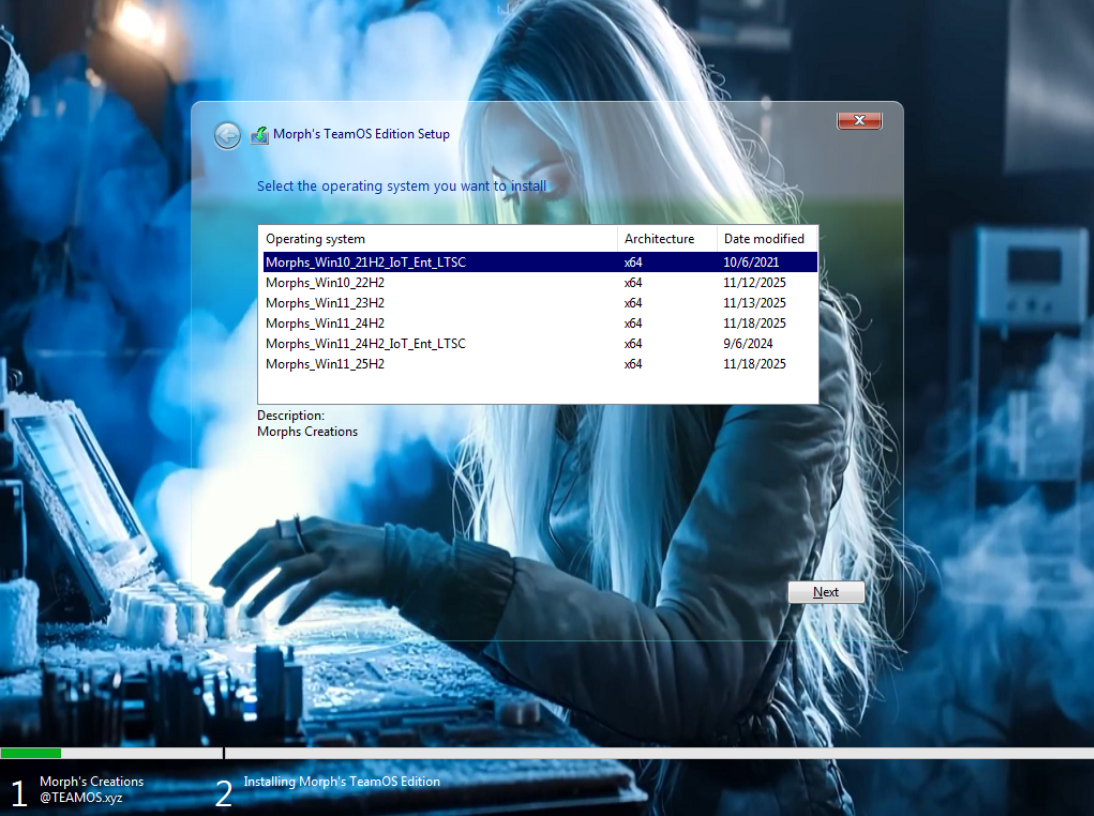Click the Installing Morph's TeamOS Edition step label
The image size is (1094, 816).
pyautogui.click(x=342, y=782)
